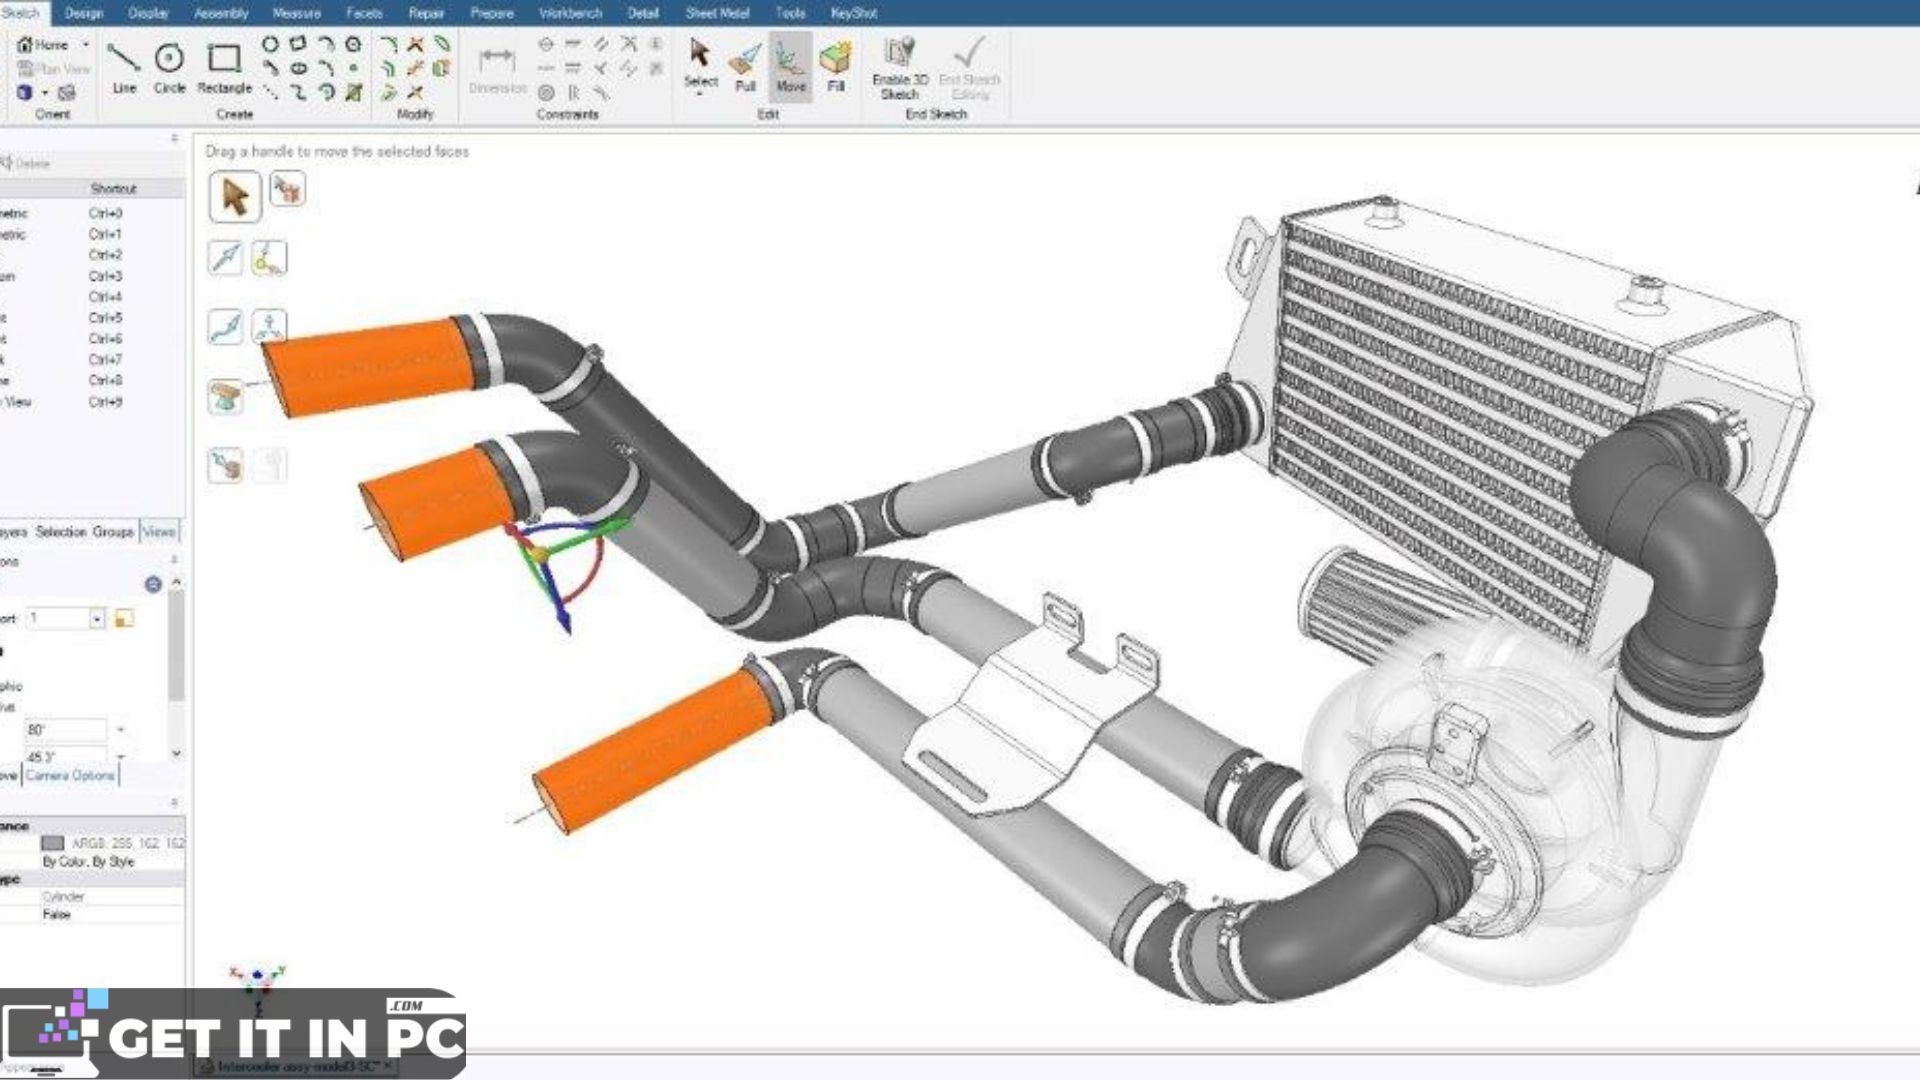Click the yellow viewport layout icon
This screenshot has width=1920, height=1080.
[124, 619]
